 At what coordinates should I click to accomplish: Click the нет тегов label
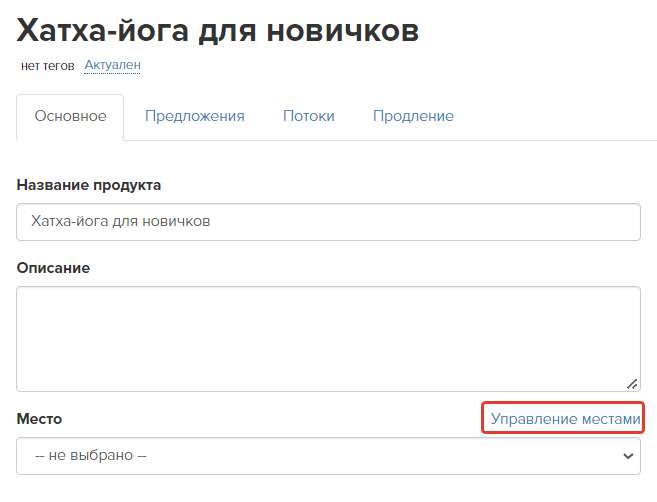pyautogui.click(x=47, y=66)
